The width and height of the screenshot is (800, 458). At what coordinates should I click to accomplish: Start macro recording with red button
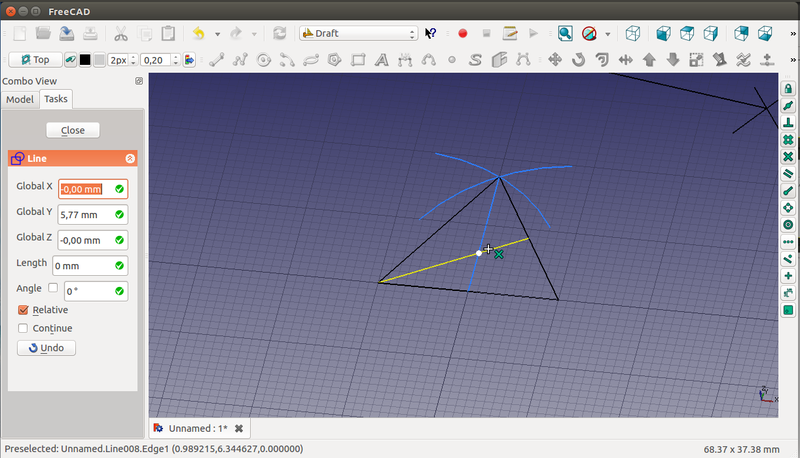pyautogui.click(x=463, y=33)
